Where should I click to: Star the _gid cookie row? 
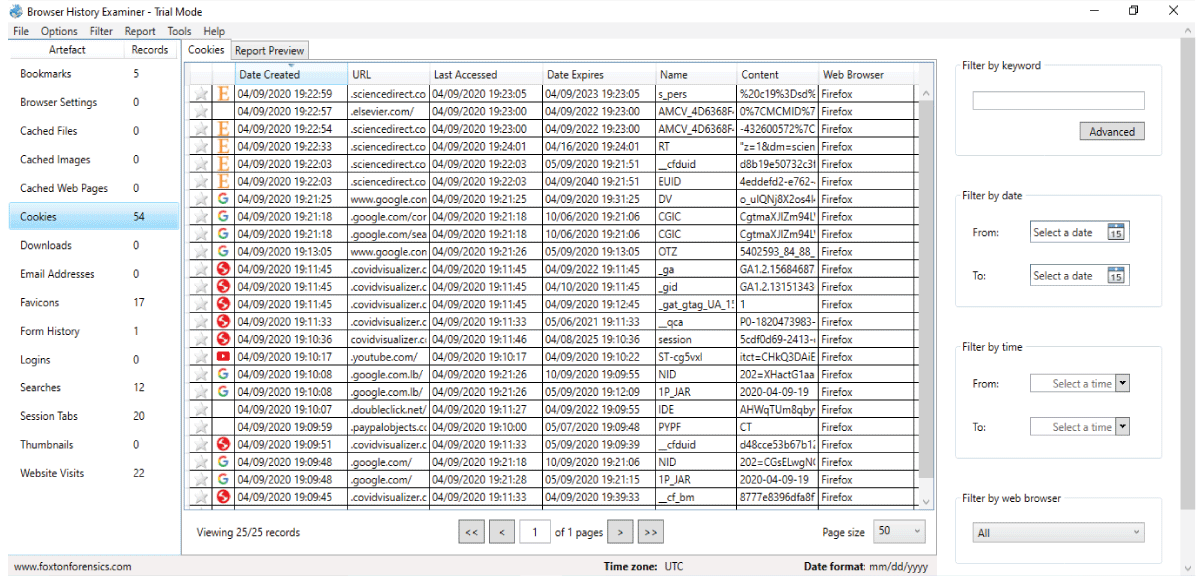201,286
